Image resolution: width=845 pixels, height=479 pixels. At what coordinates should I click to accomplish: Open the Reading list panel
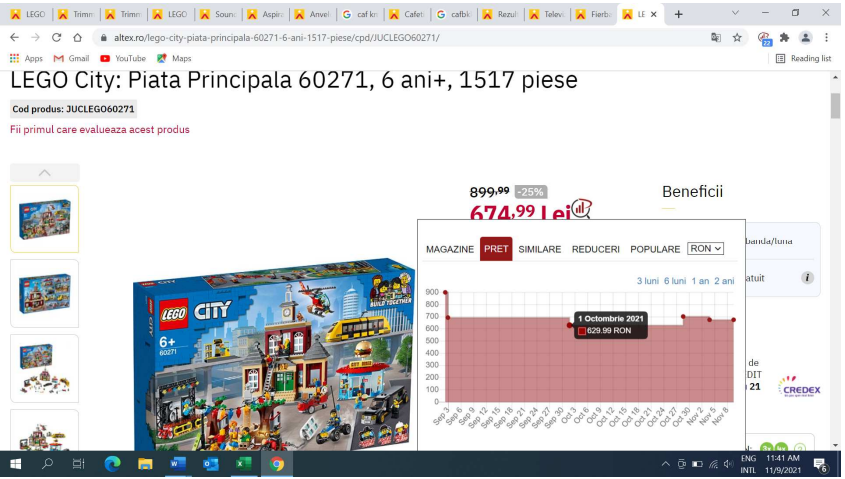click(803, 58)
